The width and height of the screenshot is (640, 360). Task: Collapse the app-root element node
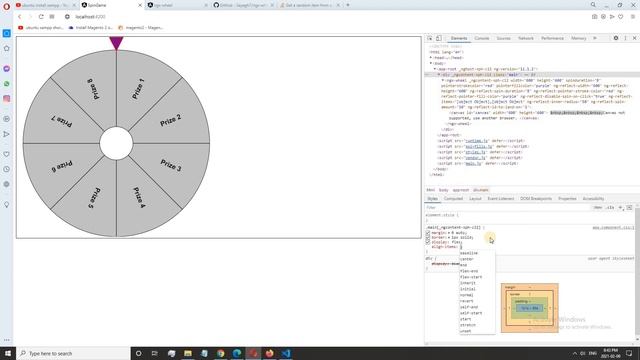pos(435,69)
